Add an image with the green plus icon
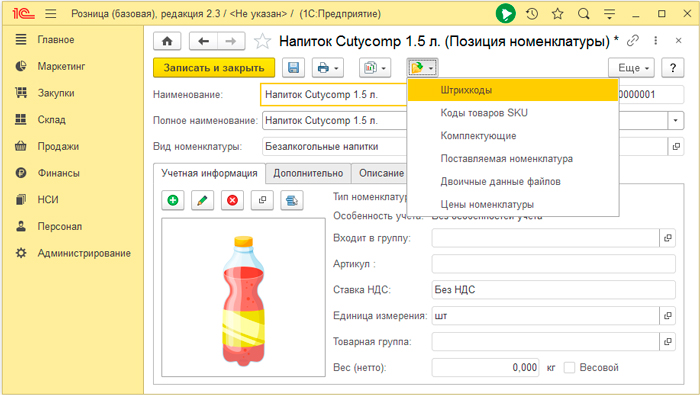Image resolution: width=700 pixels, height=395 pixels. coord(173,200)
